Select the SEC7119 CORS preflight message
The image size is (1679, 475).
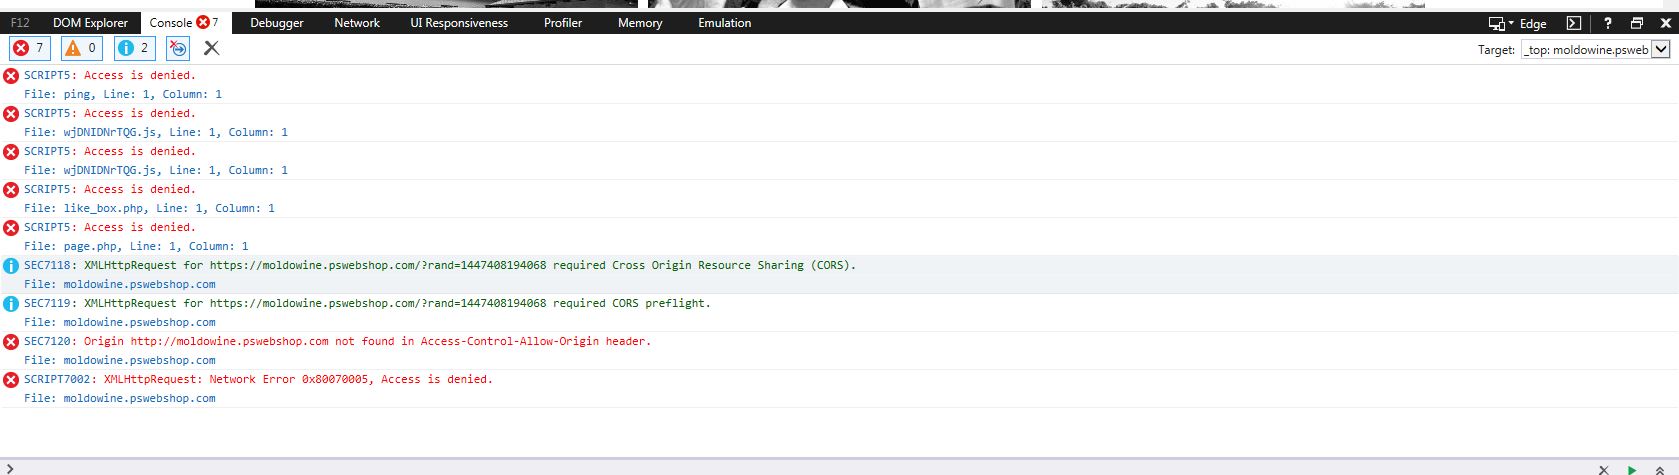367,303
